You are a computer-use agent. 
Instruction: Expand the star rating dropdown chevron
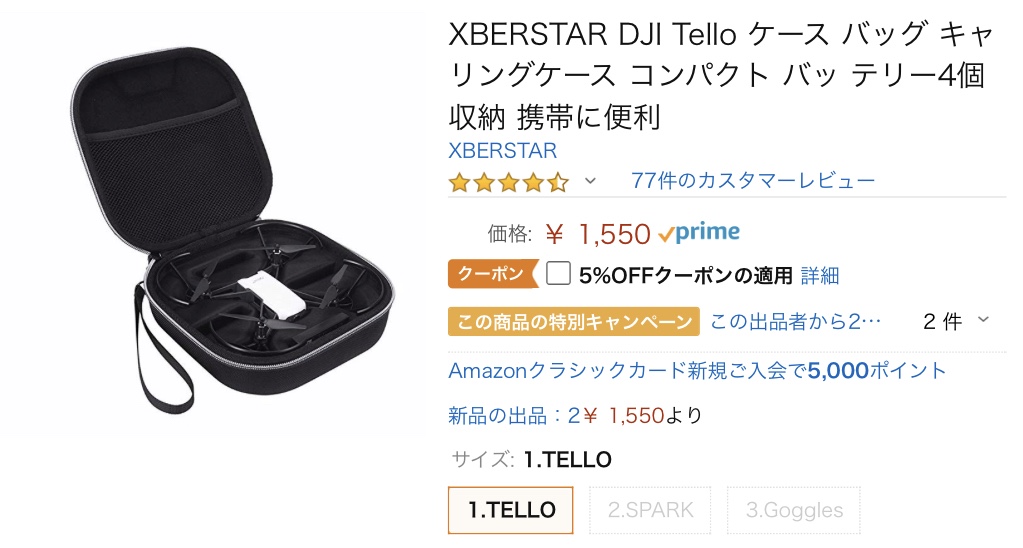[590, 181]
